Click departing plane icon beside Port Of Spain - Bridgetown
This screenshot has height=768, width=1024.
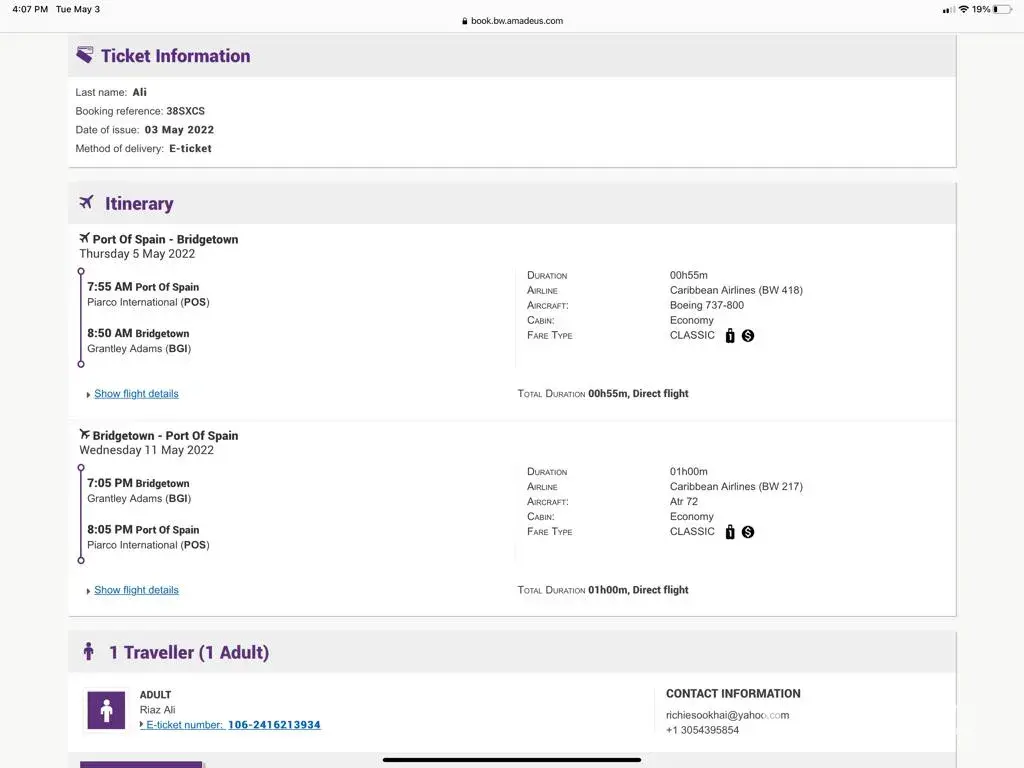click(x=84, y=239)
